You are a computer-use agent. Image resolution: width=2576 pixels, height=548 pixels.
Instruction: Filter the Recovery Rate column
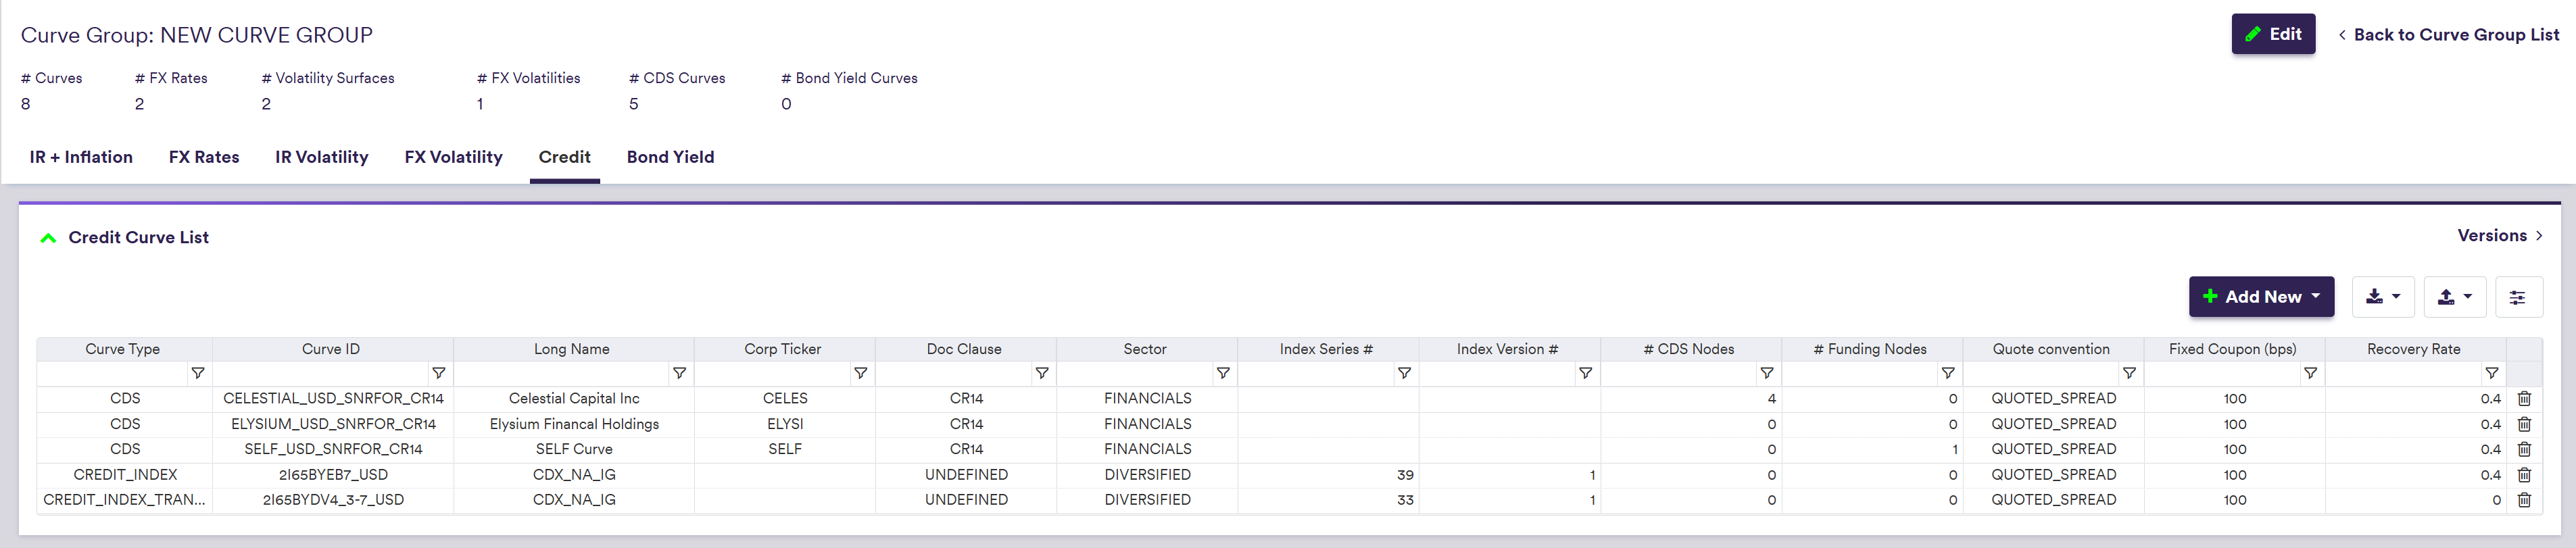coord(2491,373)
